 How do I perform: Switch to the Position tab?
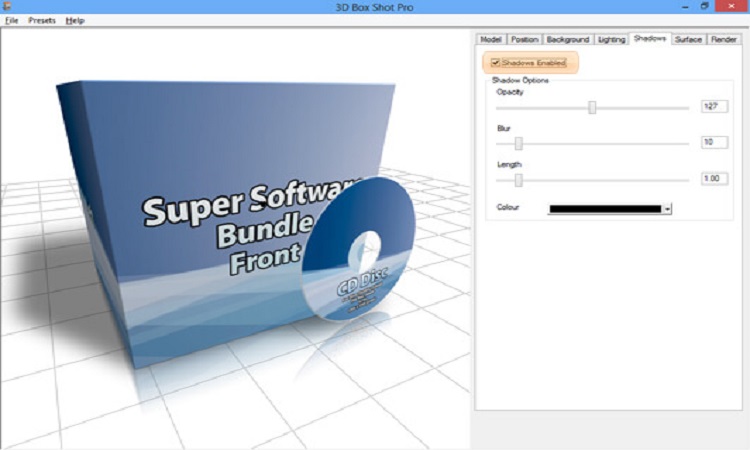(525, 39)
